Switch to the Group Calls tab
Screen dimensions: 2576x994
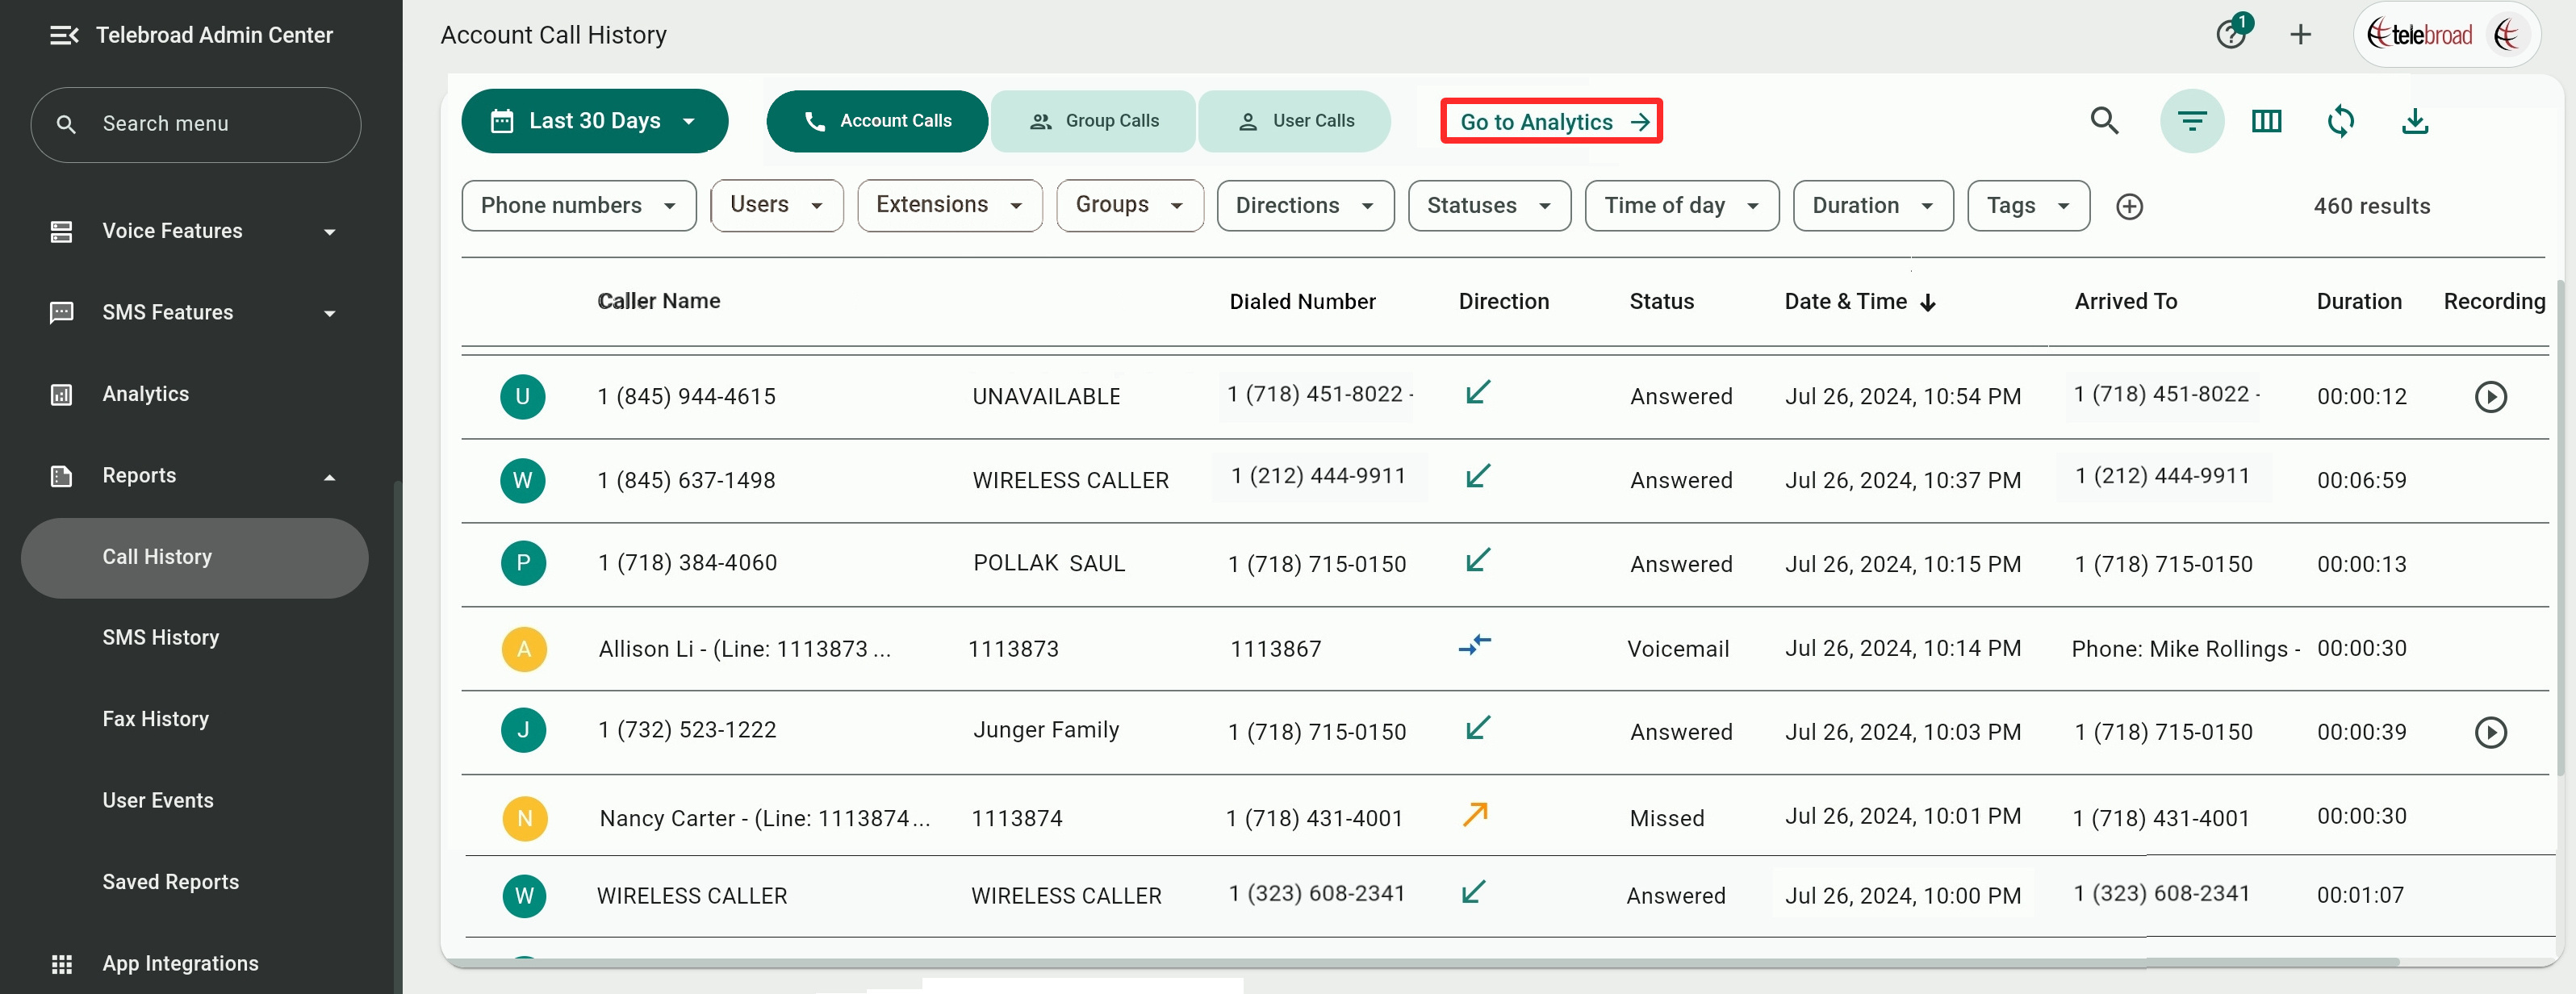(x=1093, y=121)
